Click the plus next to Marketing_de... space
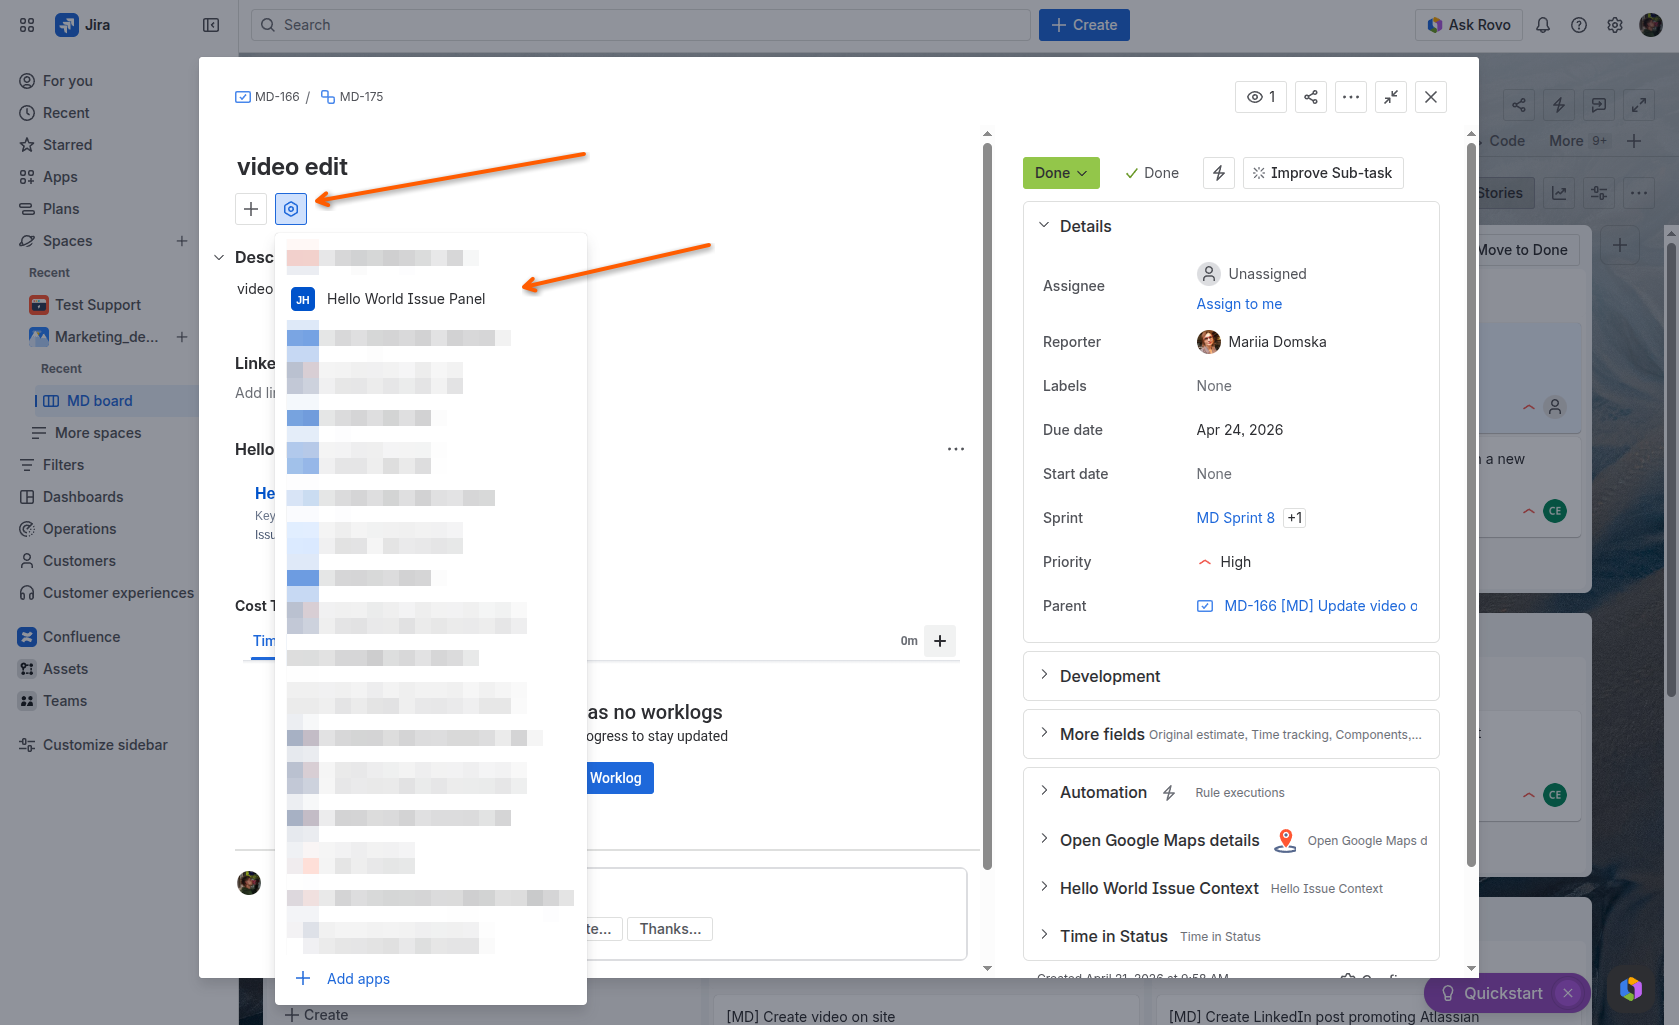The height and width of the screenshot is (1025, 1679). (x=182, y=337)
